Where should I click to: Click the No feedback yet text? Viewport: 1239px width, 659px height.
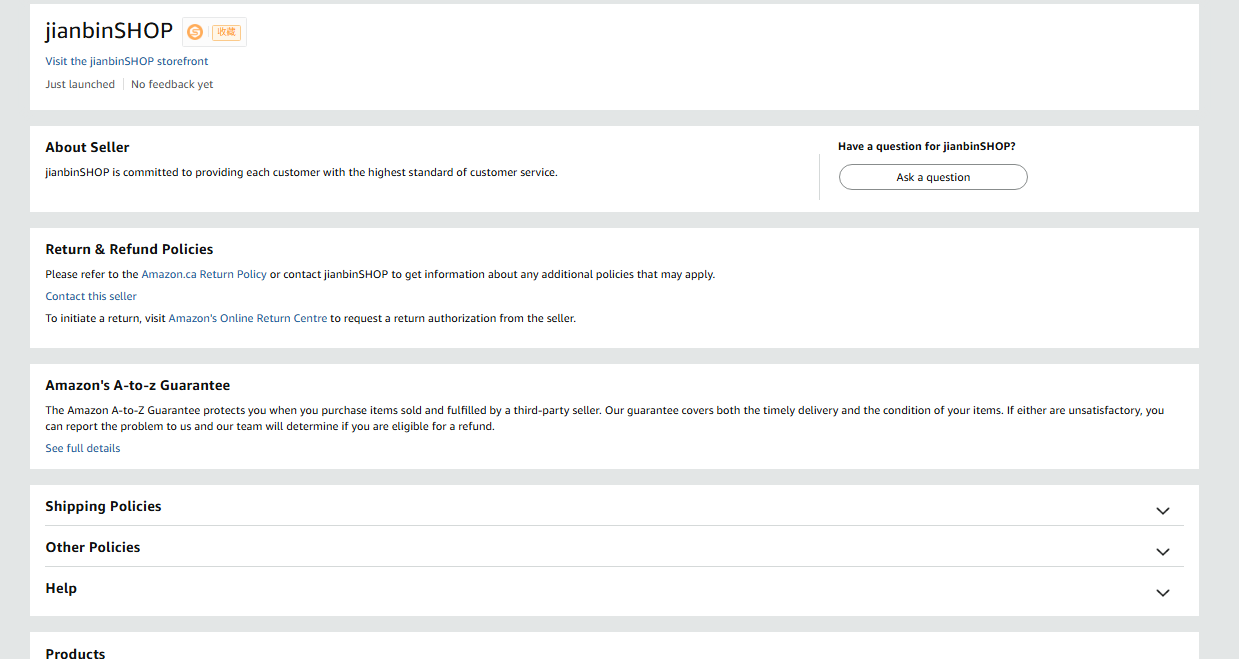coord(172,84)
